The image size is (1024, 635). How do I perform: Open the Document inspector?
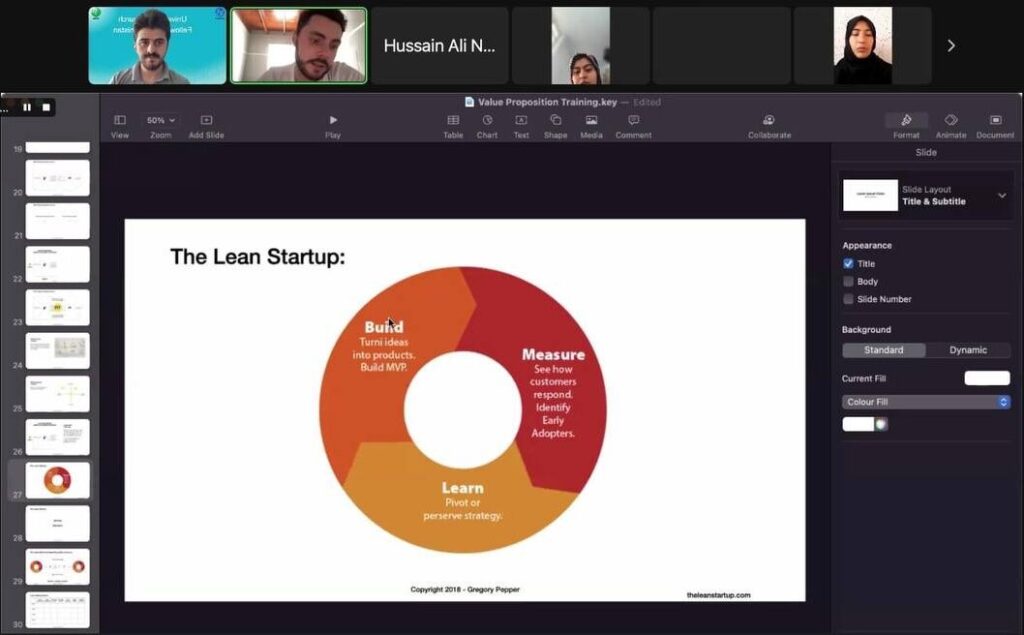point(995,120)
